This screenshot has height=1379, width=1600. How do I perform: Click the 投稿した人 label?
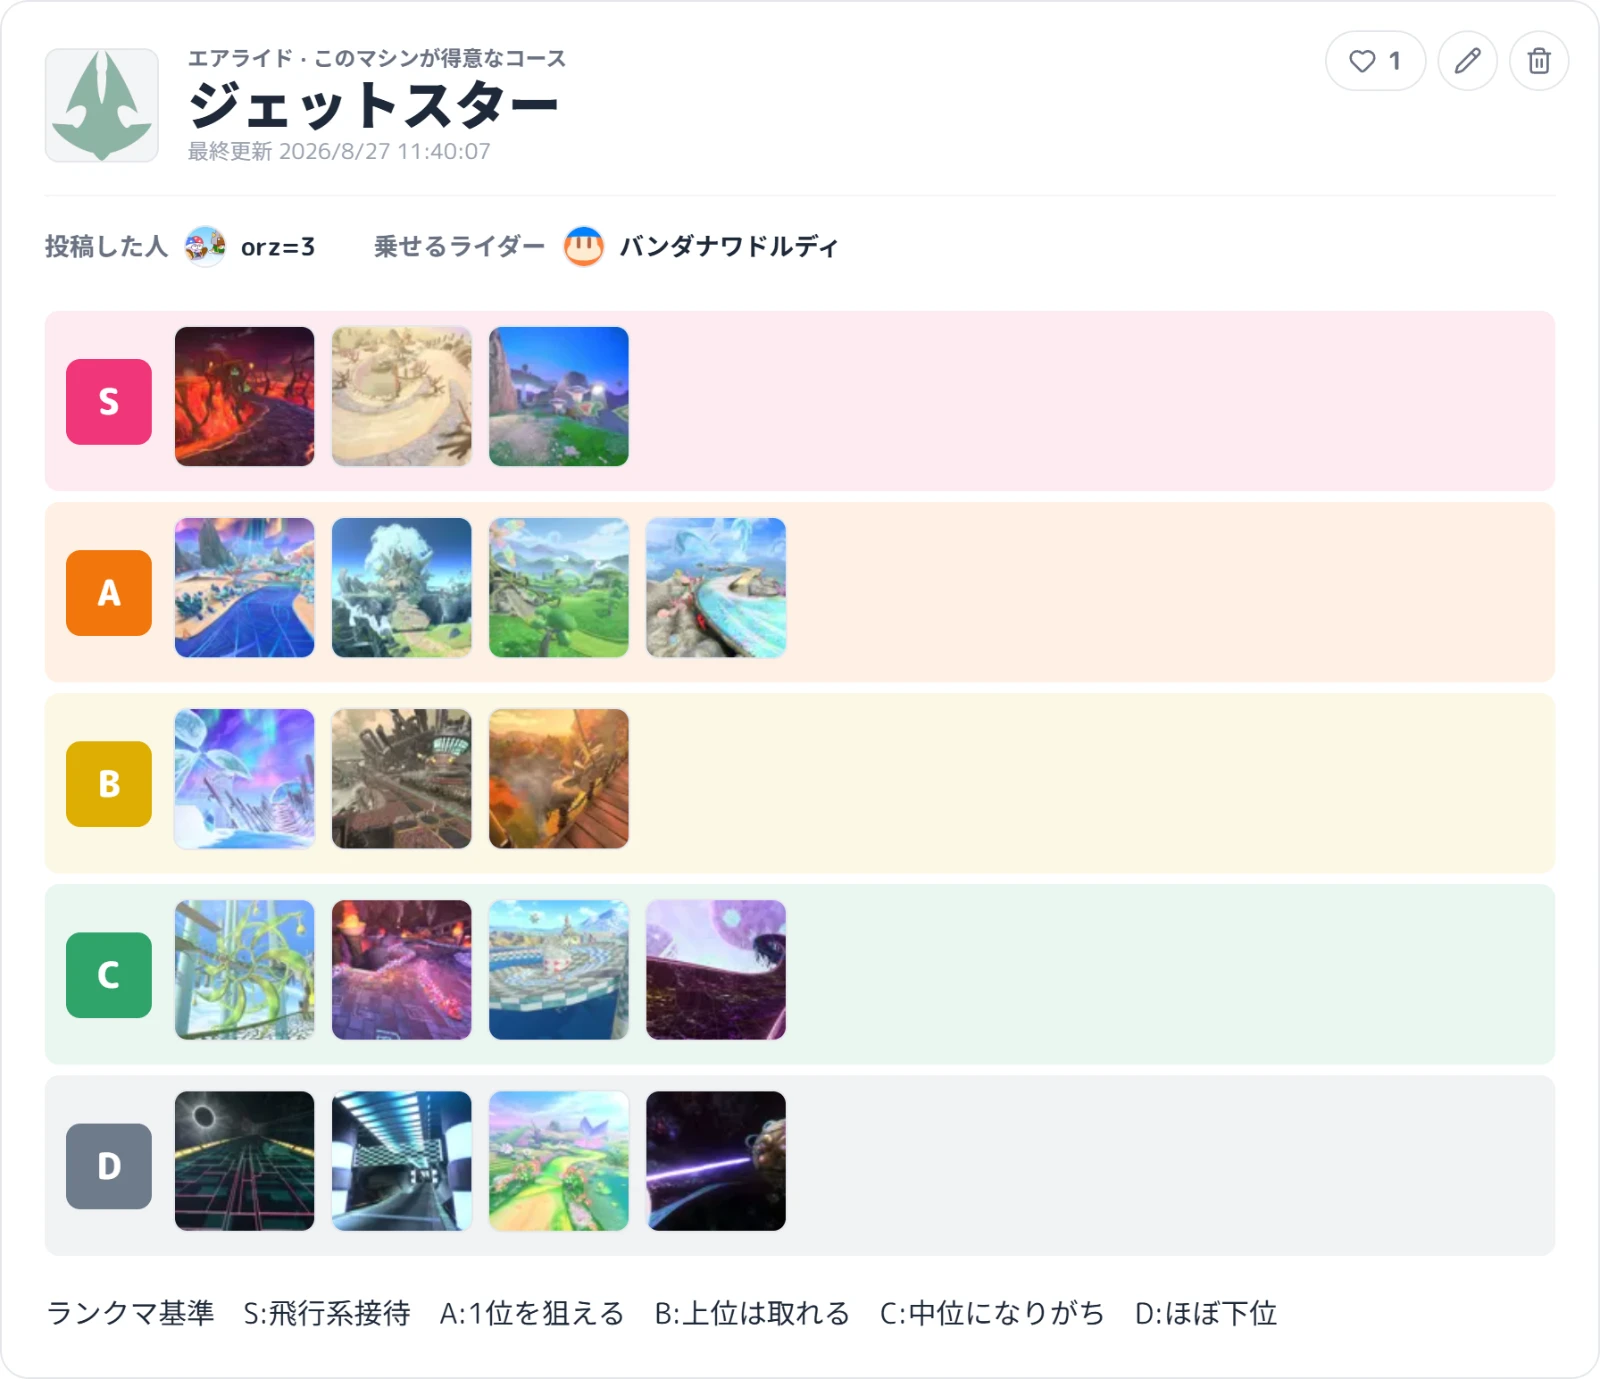point(106,246)
